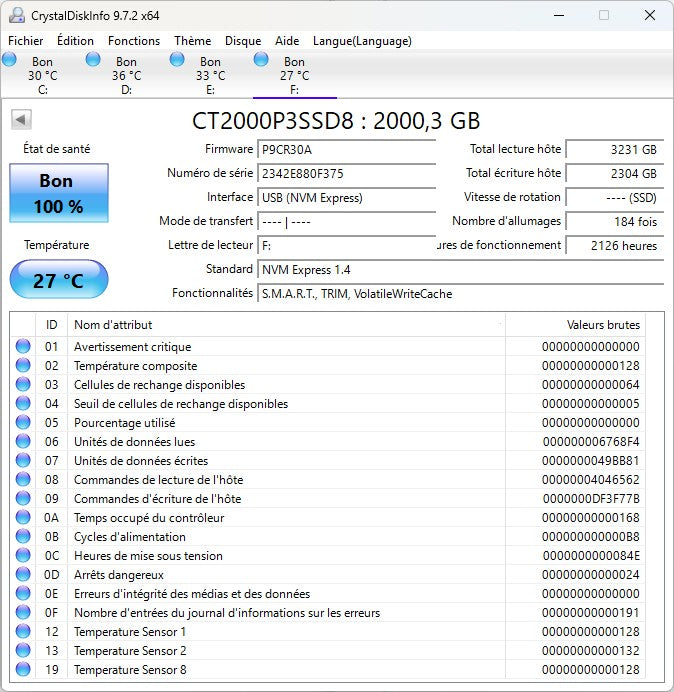Click status icon for Erreurs d'intégrité des médias
Viewport: 674px width, 692px height.
point(23,593)
